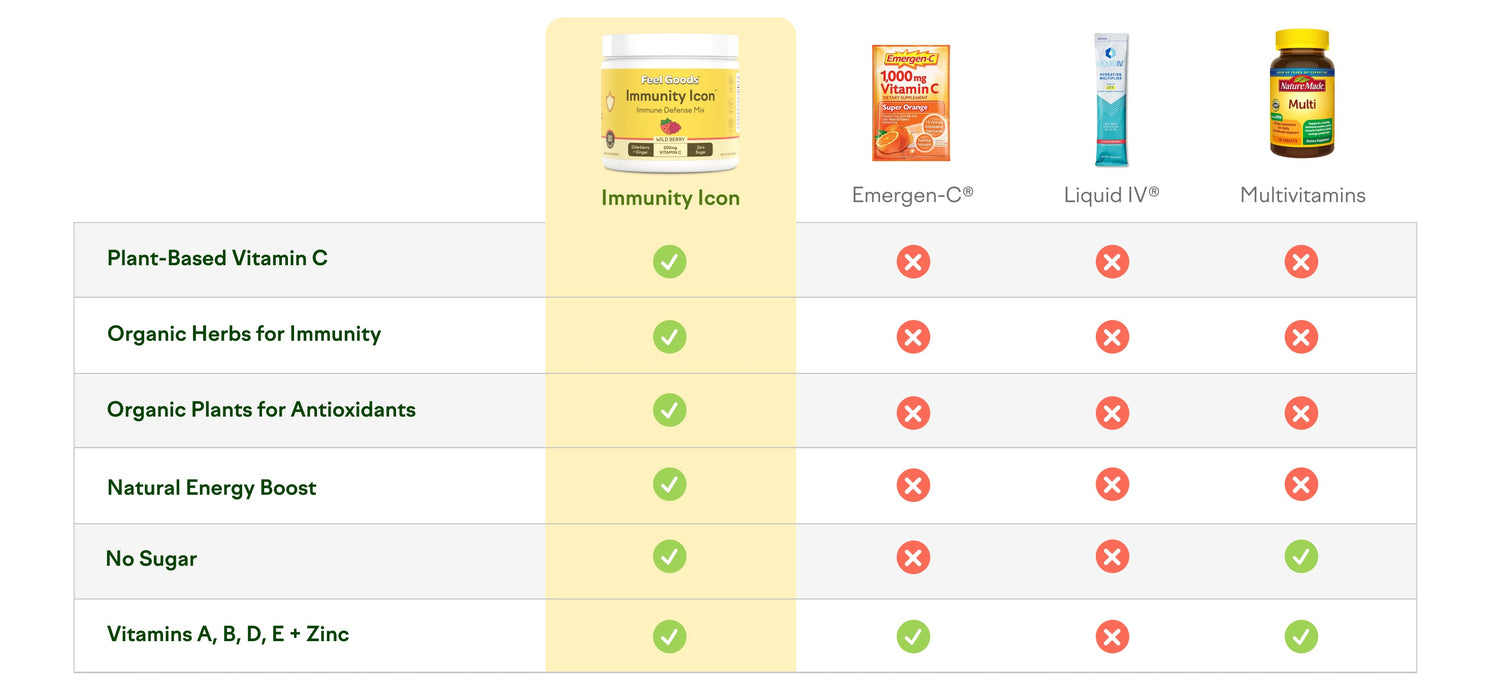Click the Emergen-C orange packet image
The image size is (1500, 695).
coord(910,102)
